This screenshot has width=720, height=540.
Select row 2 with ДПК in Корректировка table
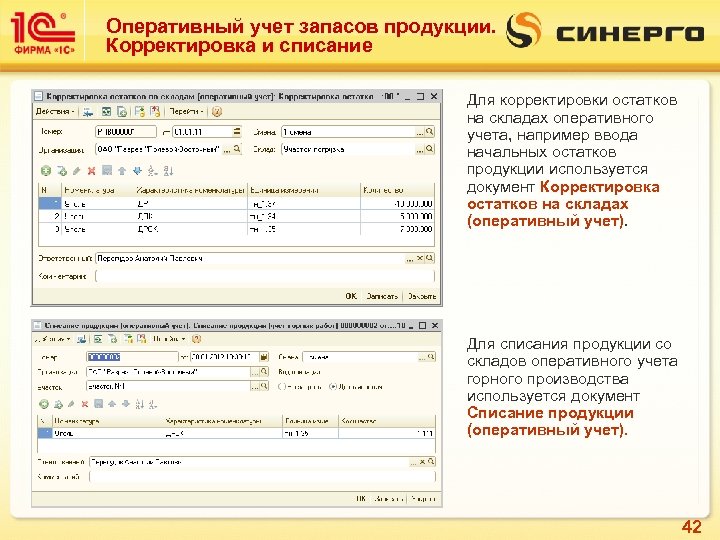pyautogui.click(x=236, y=216)
